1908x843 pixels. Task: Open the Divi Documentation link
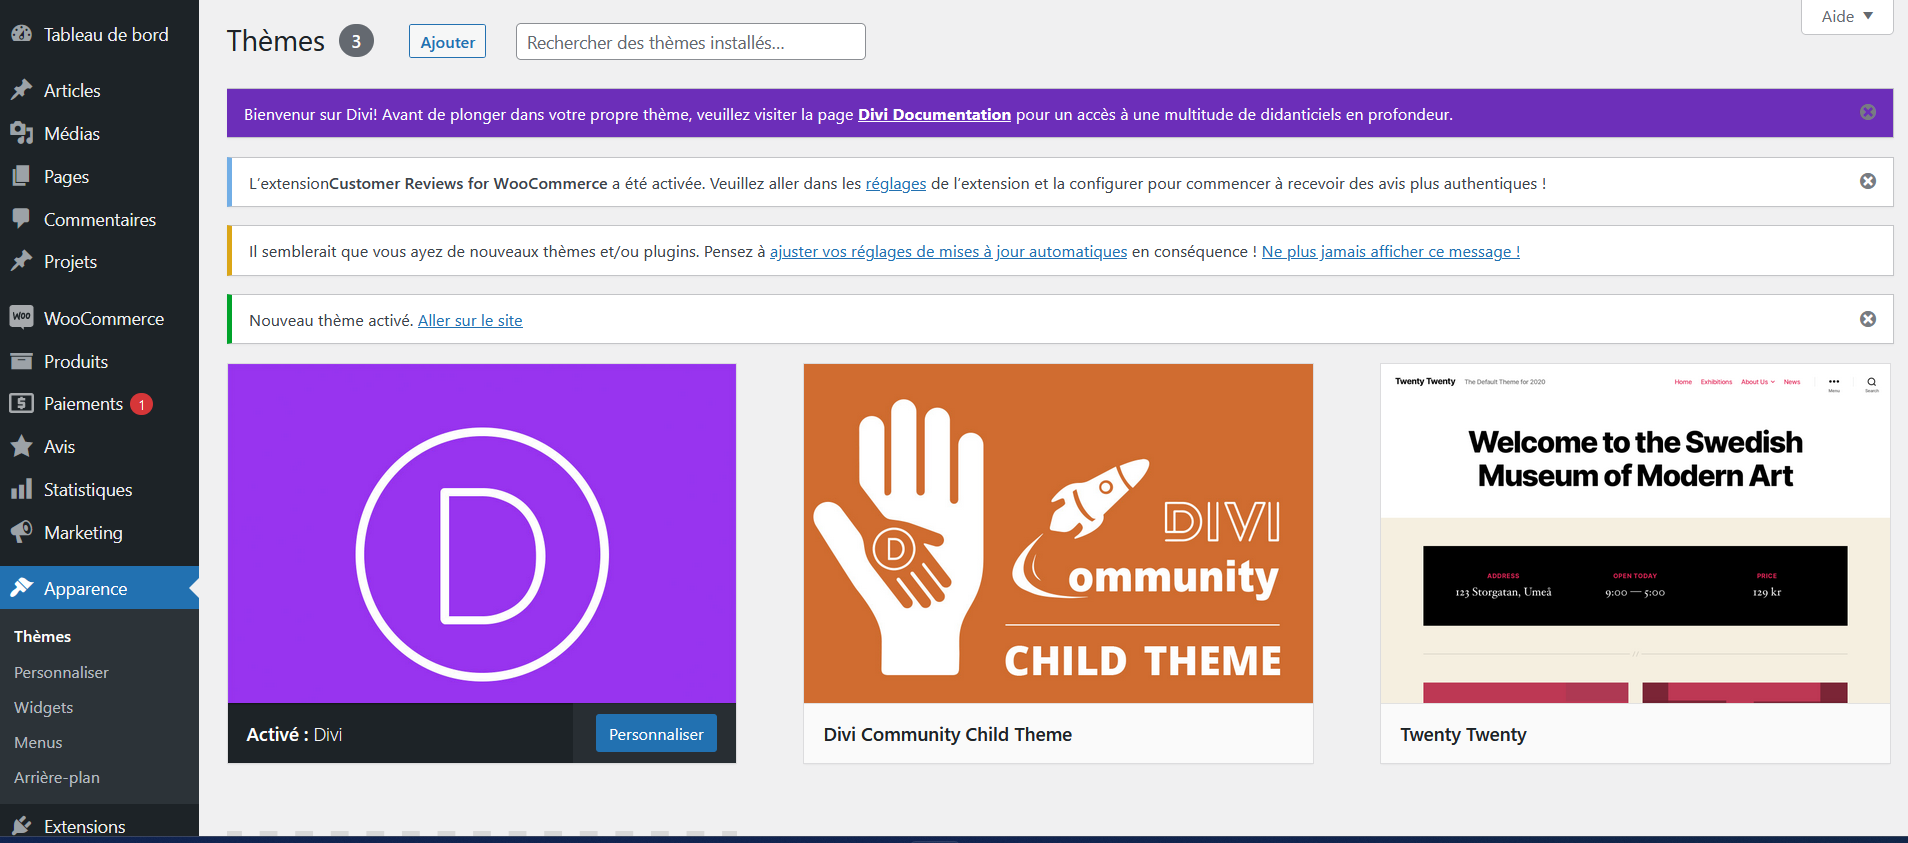(x=934, y=114)
